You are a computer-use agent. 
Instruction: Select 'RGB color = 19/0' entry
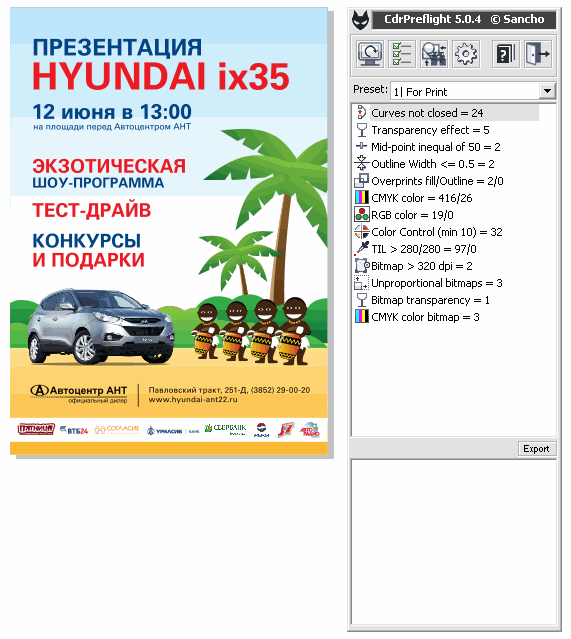pos(412,215)
